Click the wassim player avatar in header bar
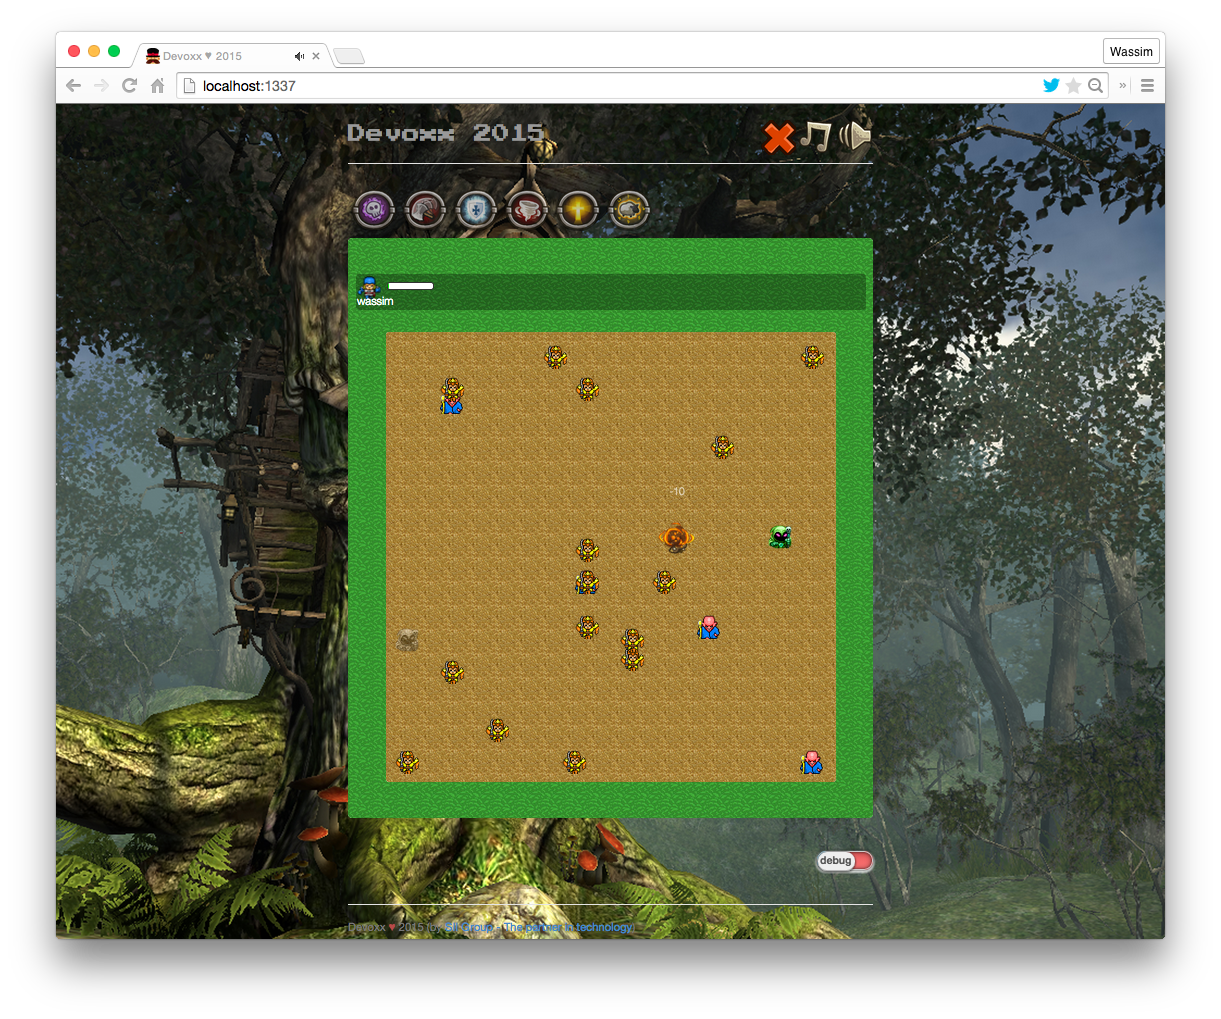 pos(370,285)
